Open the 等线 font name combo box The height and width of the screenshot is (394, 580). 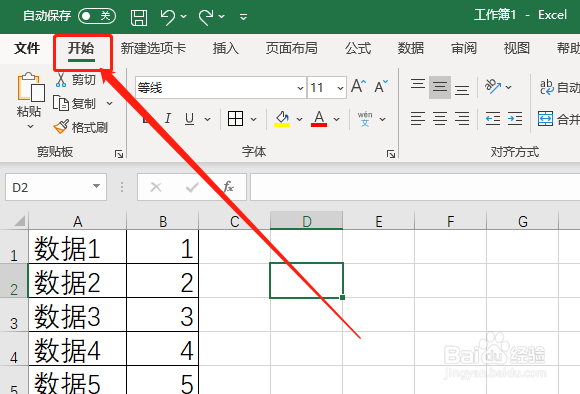coord(221,88)
